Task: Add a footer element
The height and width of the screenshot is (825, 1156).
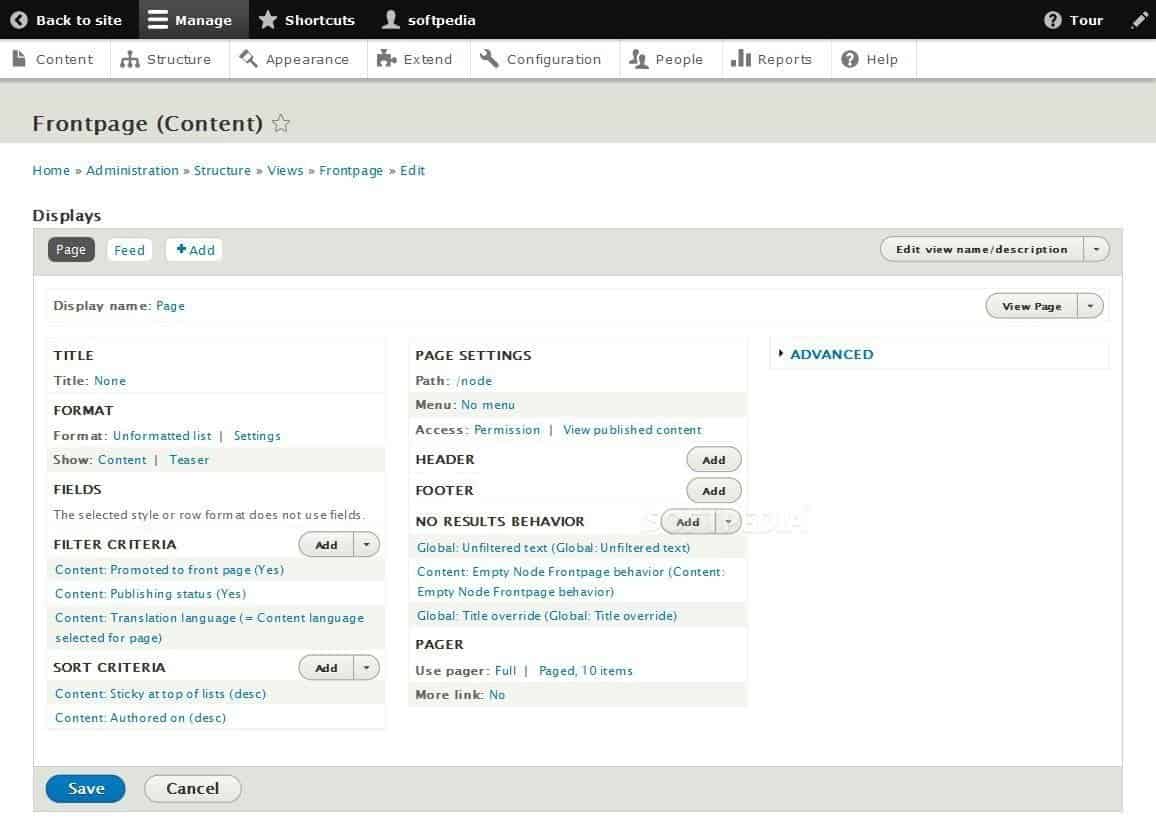Action: point(714,491)
